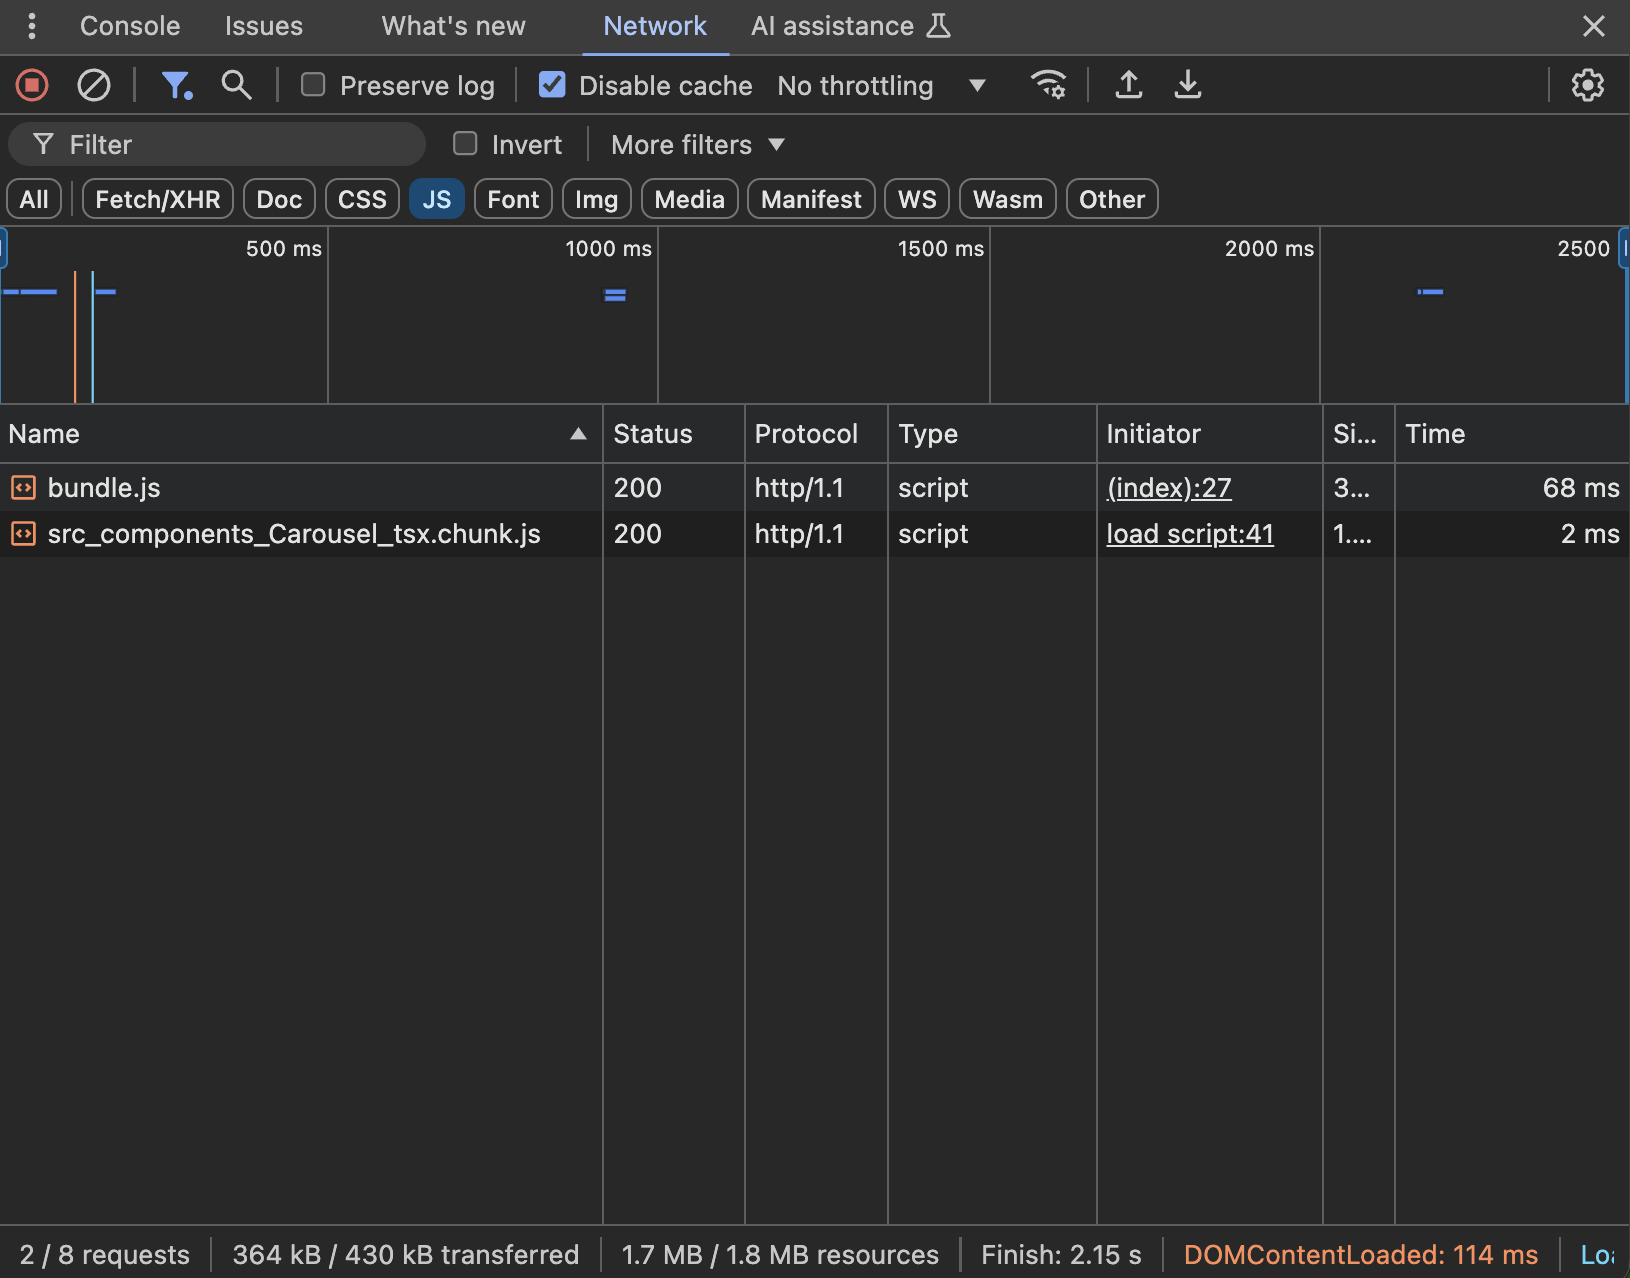
Task: Open Network settings gear
Action: point(1588,86)
